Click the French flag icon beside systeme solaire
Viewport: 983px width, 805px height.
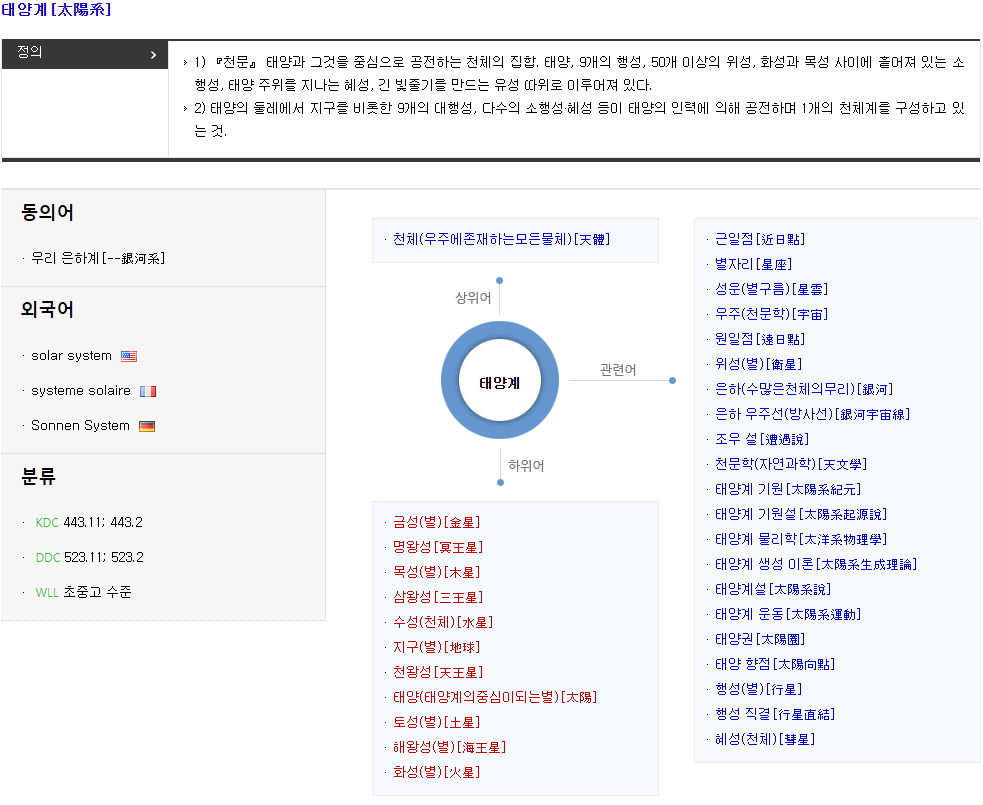click(148, 391)
